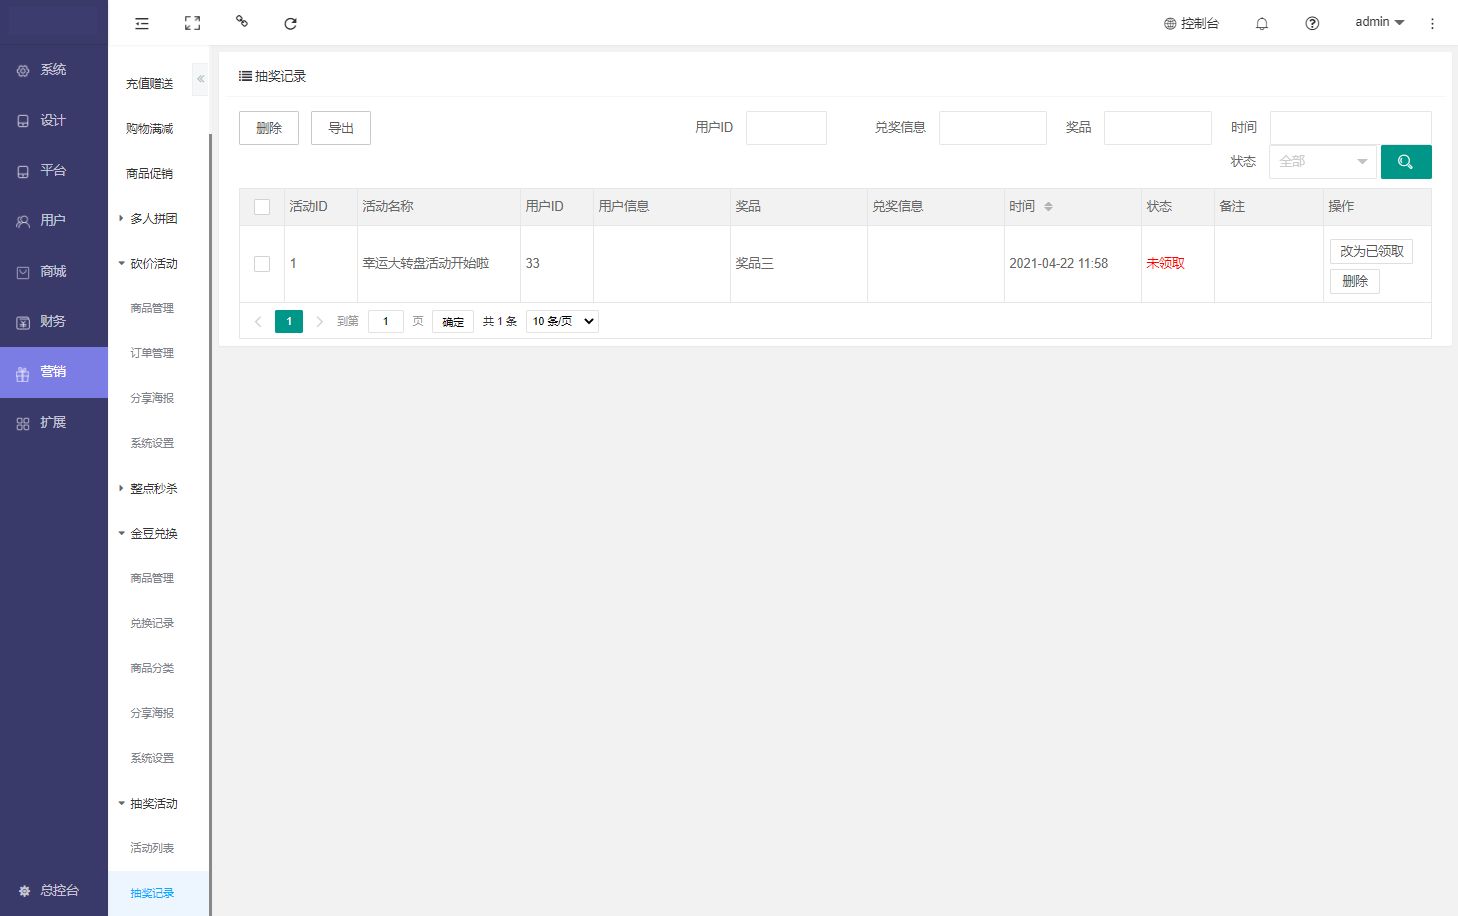Click the link icon in top toolbar
Image resolution: width=1458 pixels, height=916 pixels.
tap(241, 21)
